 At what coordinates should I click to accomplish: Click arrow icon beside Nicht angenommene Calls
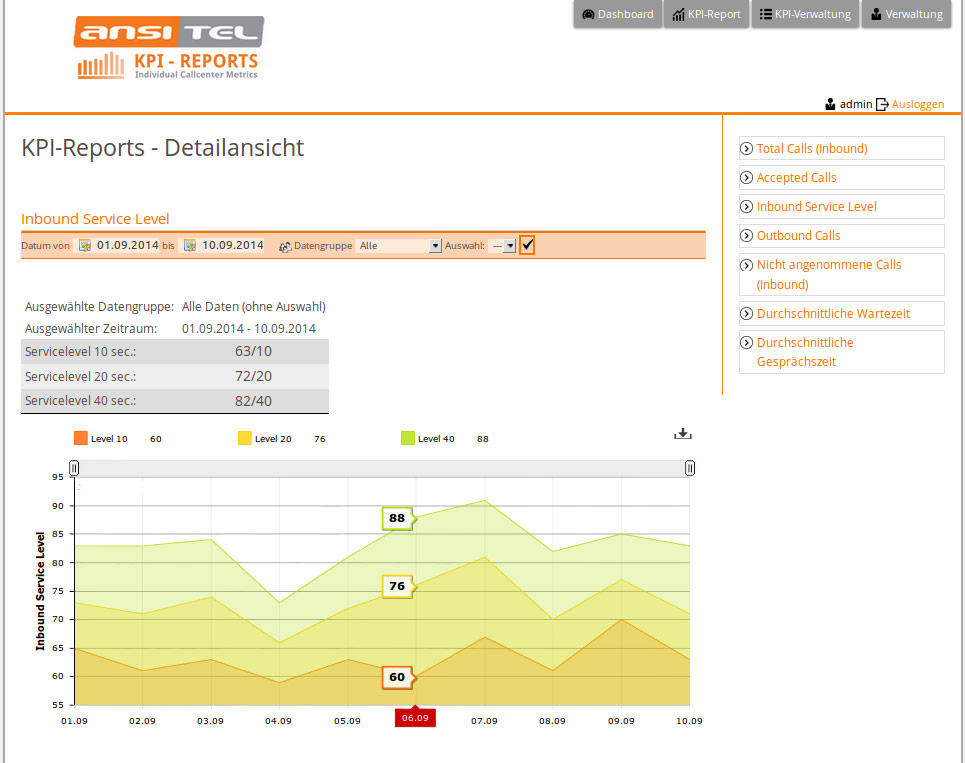pos(747,265)
